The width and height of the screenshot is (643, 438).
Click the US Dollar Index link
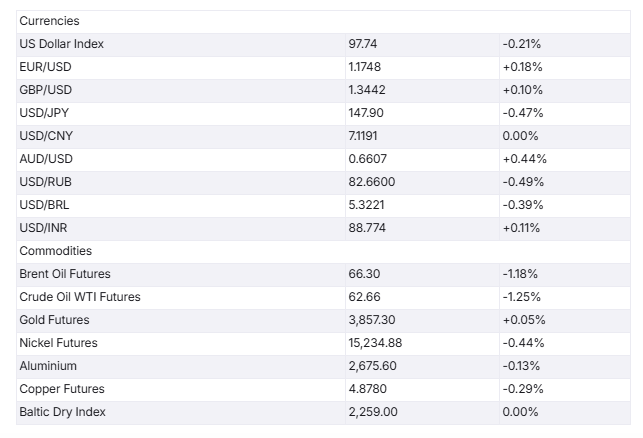[x=61, y=44]
